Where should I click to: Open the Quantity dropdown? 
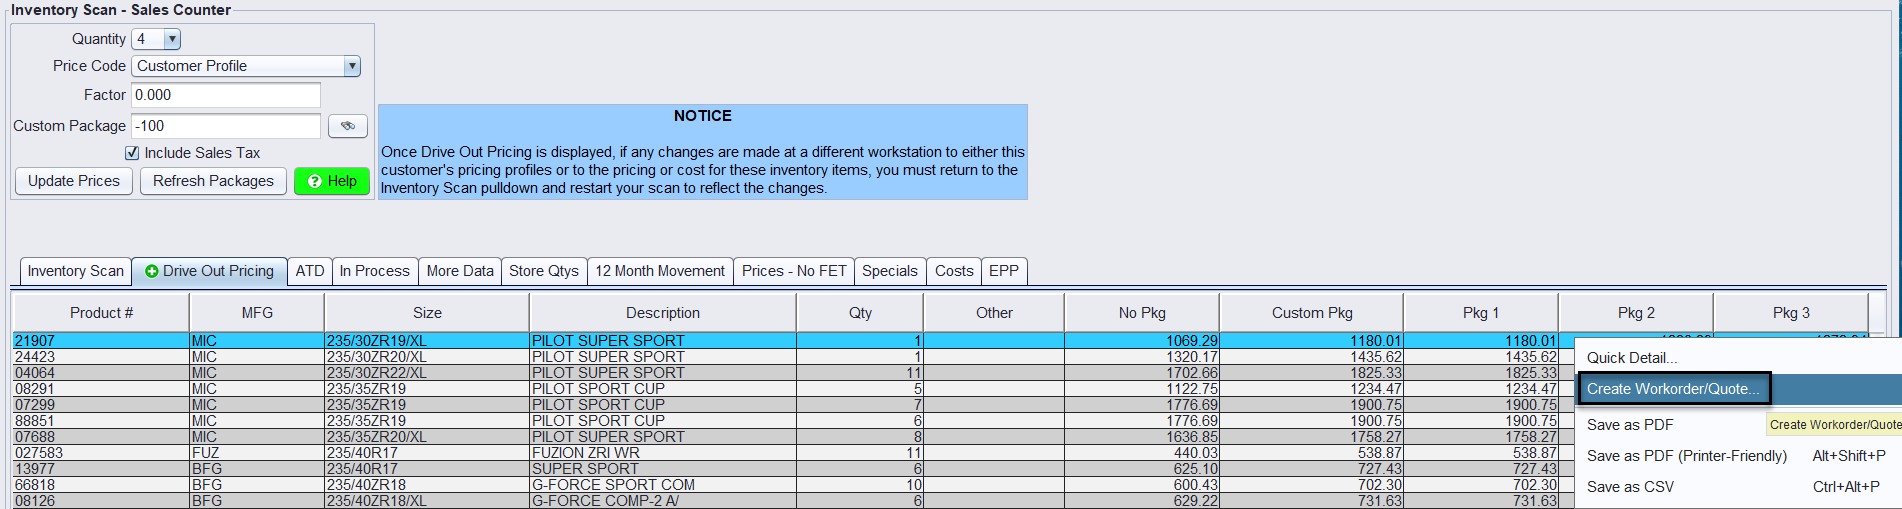coord(172,39)
